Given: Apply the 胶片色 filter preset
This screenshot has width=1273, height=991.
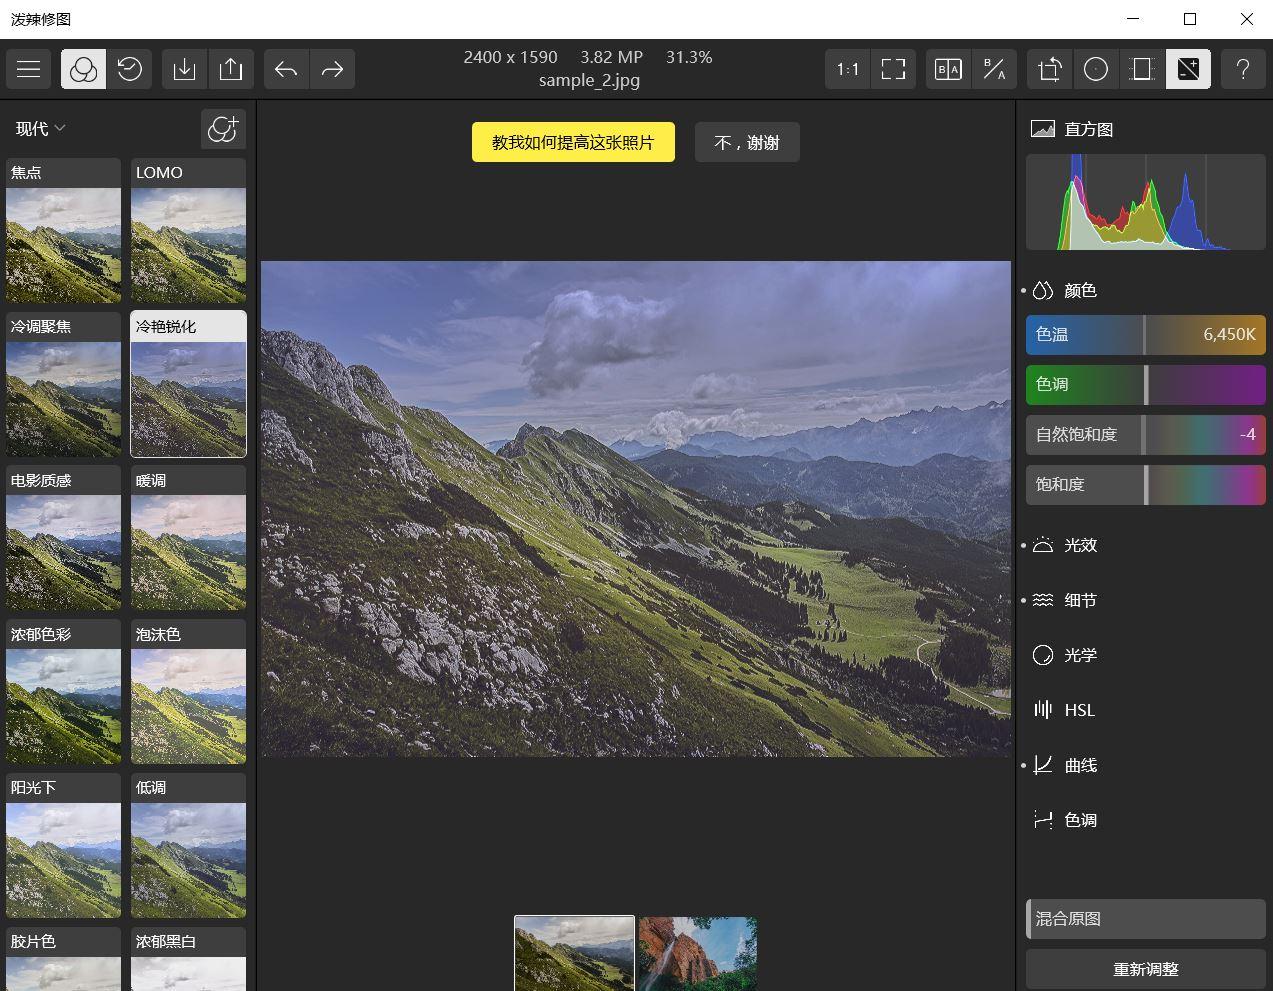Looking at the screenshot, I should coord(63,958).
